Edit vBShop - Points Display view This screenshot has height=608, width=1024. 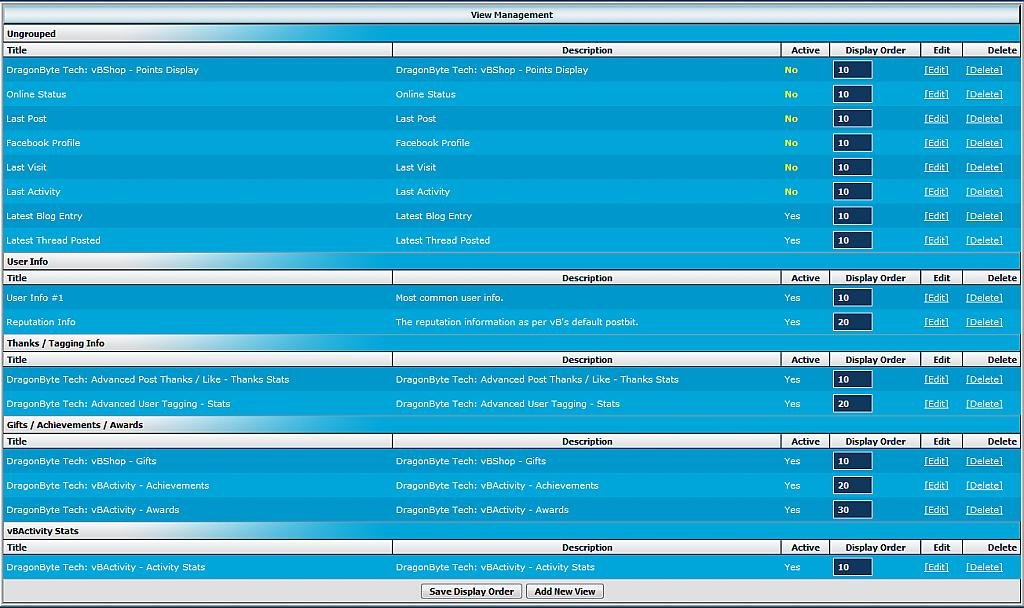(936, 70)
